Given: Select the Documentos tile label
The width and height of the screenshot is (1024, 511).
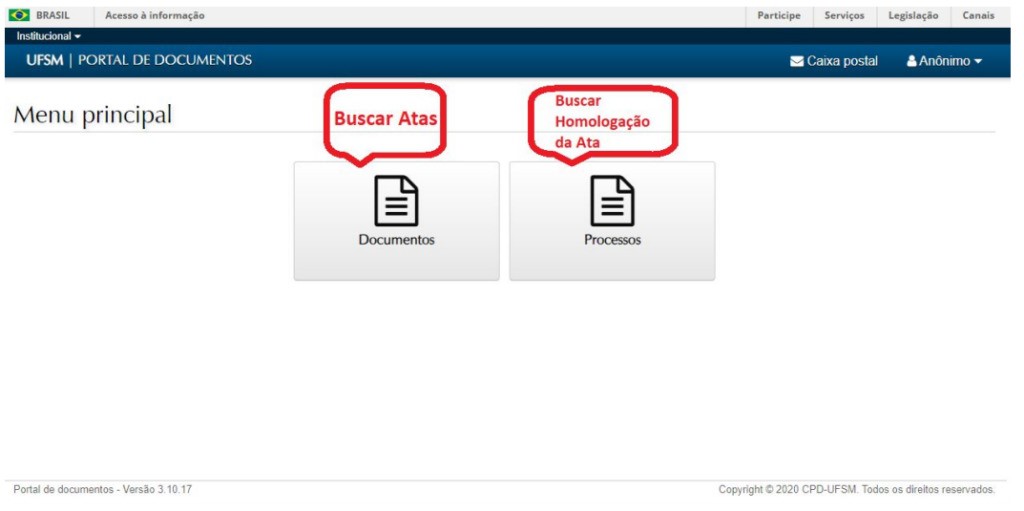Looking at the screenshot, I should coord(396,240).
